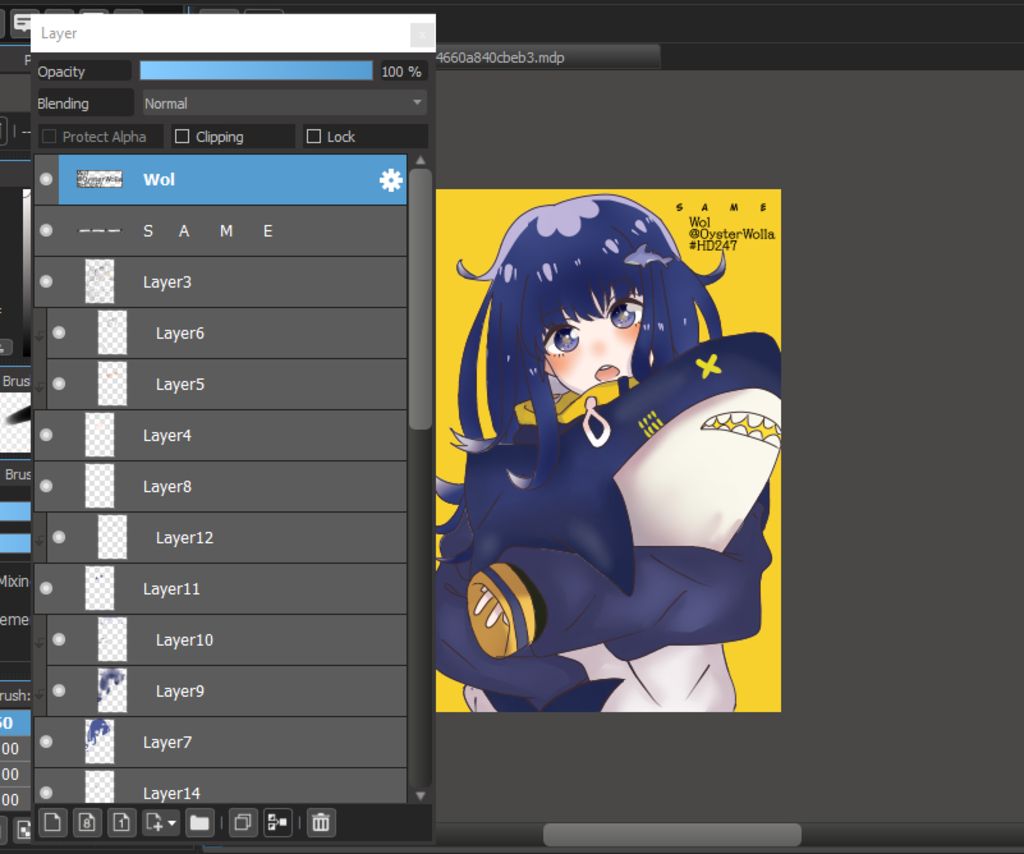Select Layer4 in the layer list
1024x854 pixels.
(x=220, y=435)
